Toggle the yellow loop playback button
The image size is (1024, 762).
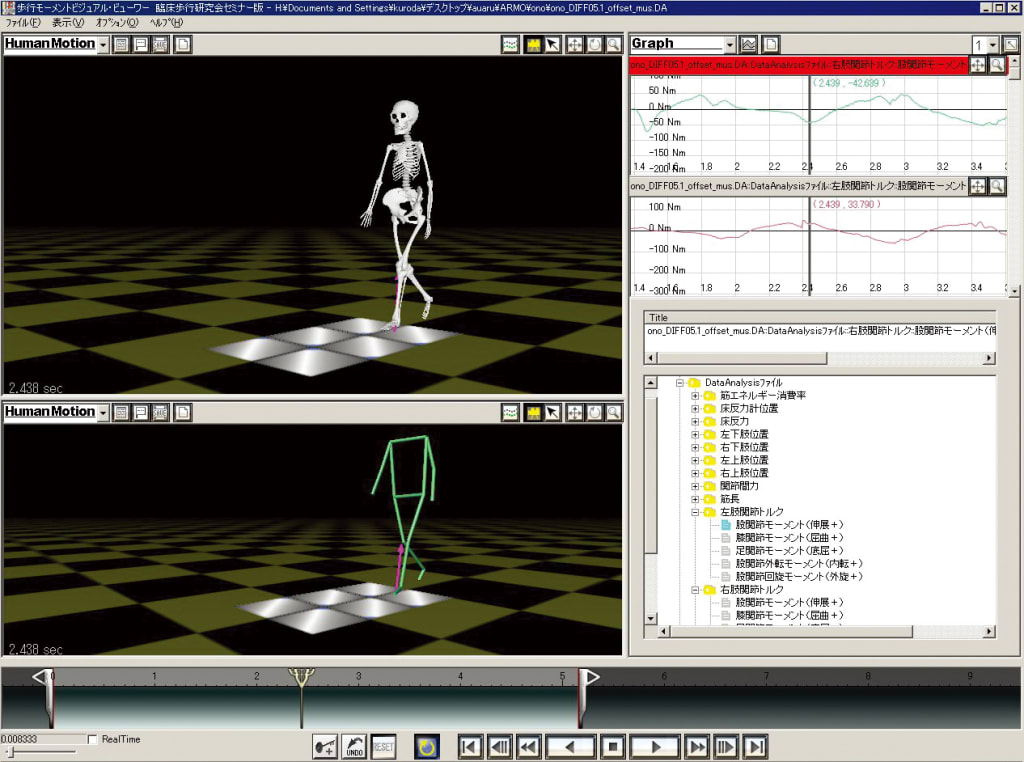[428, 746]
